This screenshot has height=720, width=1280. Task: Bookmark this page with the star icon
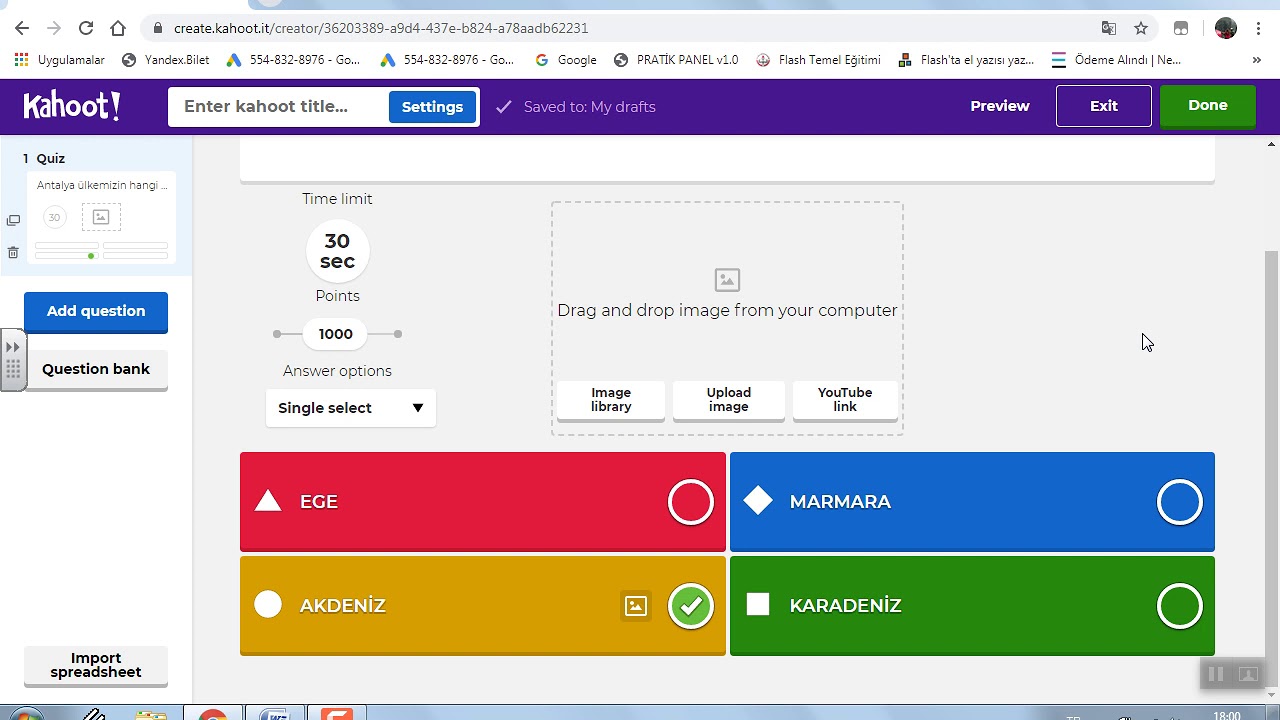click(x=1141, y=28)
